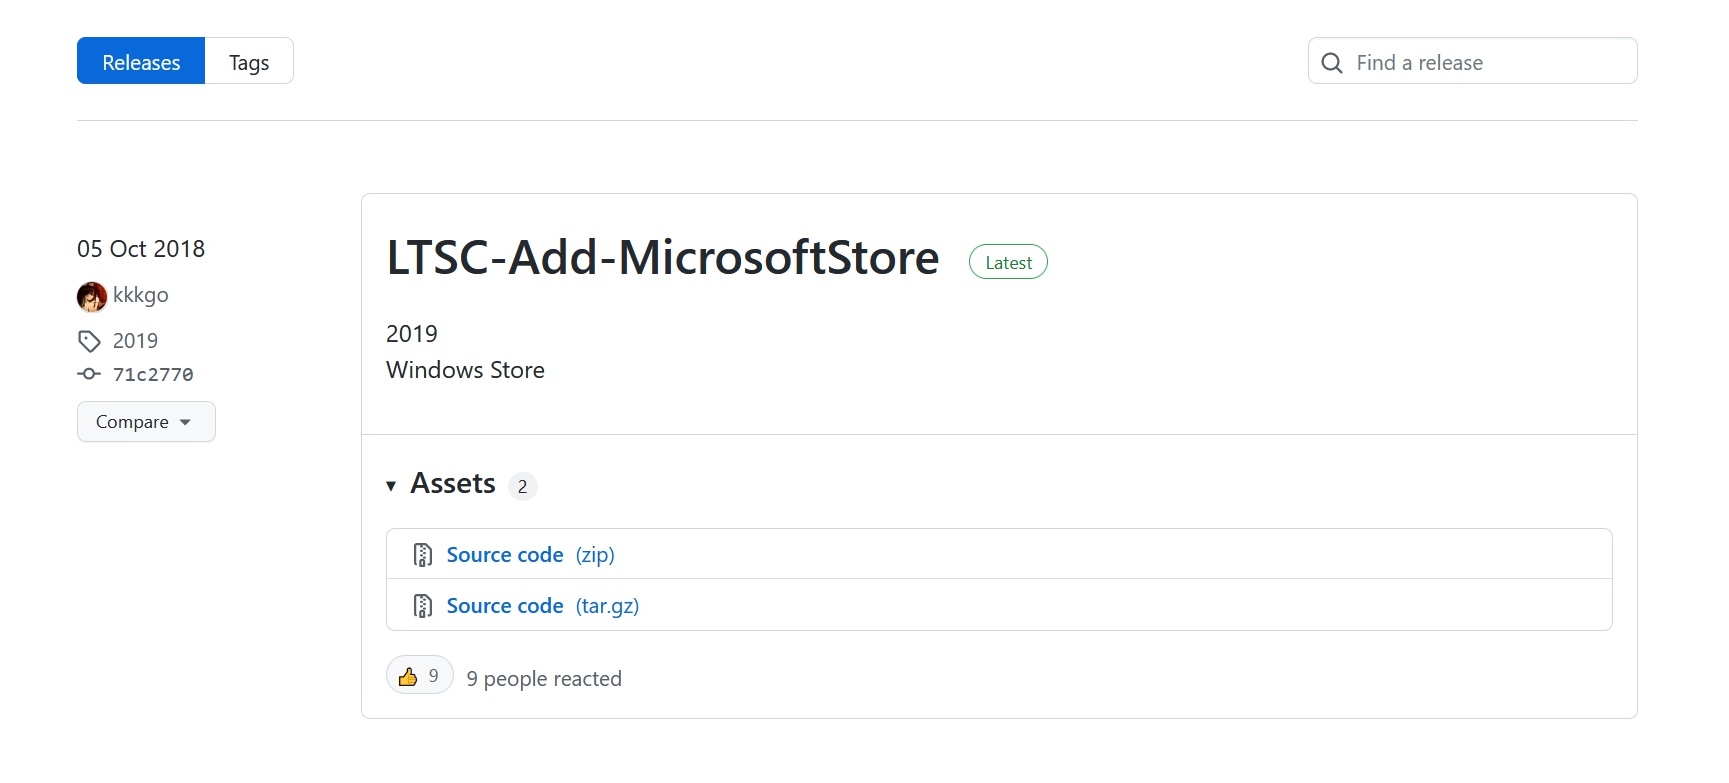Click the green Latest badge
Screen dimensions: 1729x783
coord(1008,262)
